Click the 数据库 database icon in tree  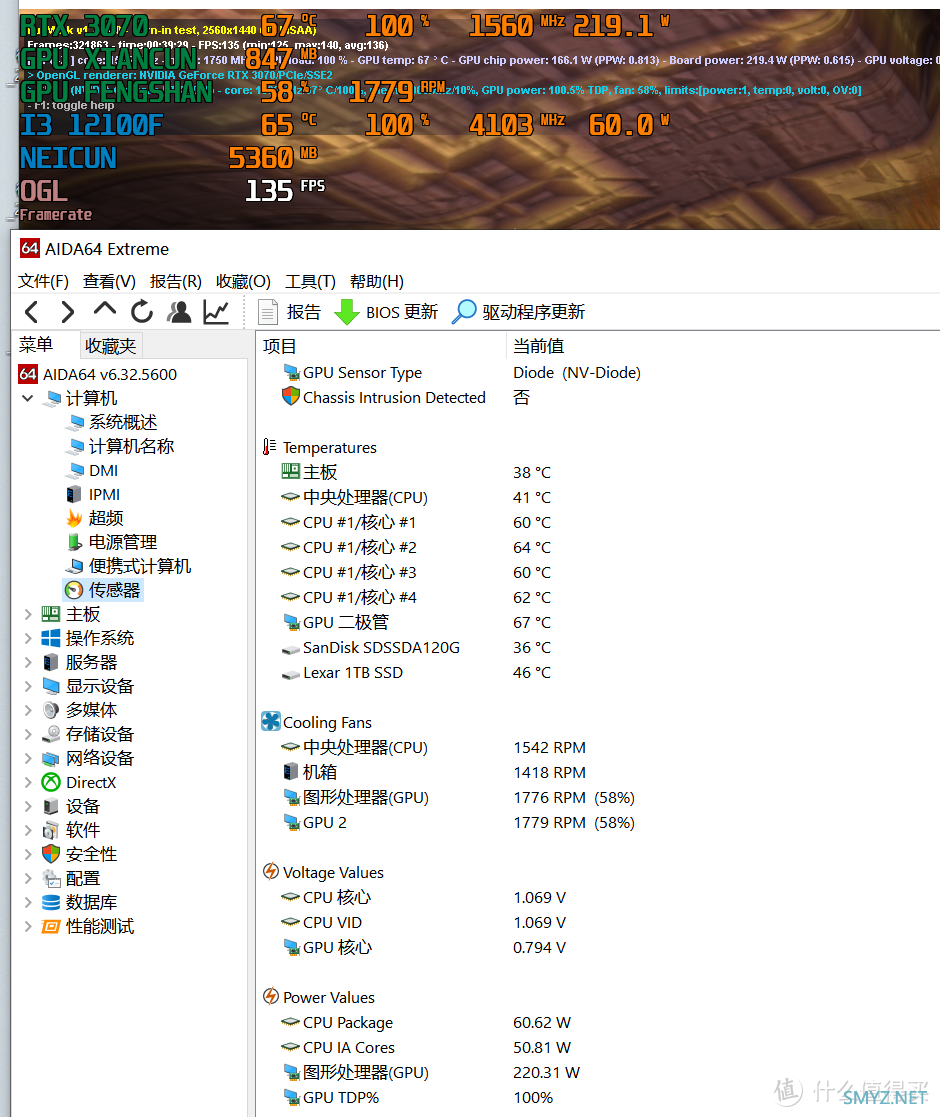[51, 902]
